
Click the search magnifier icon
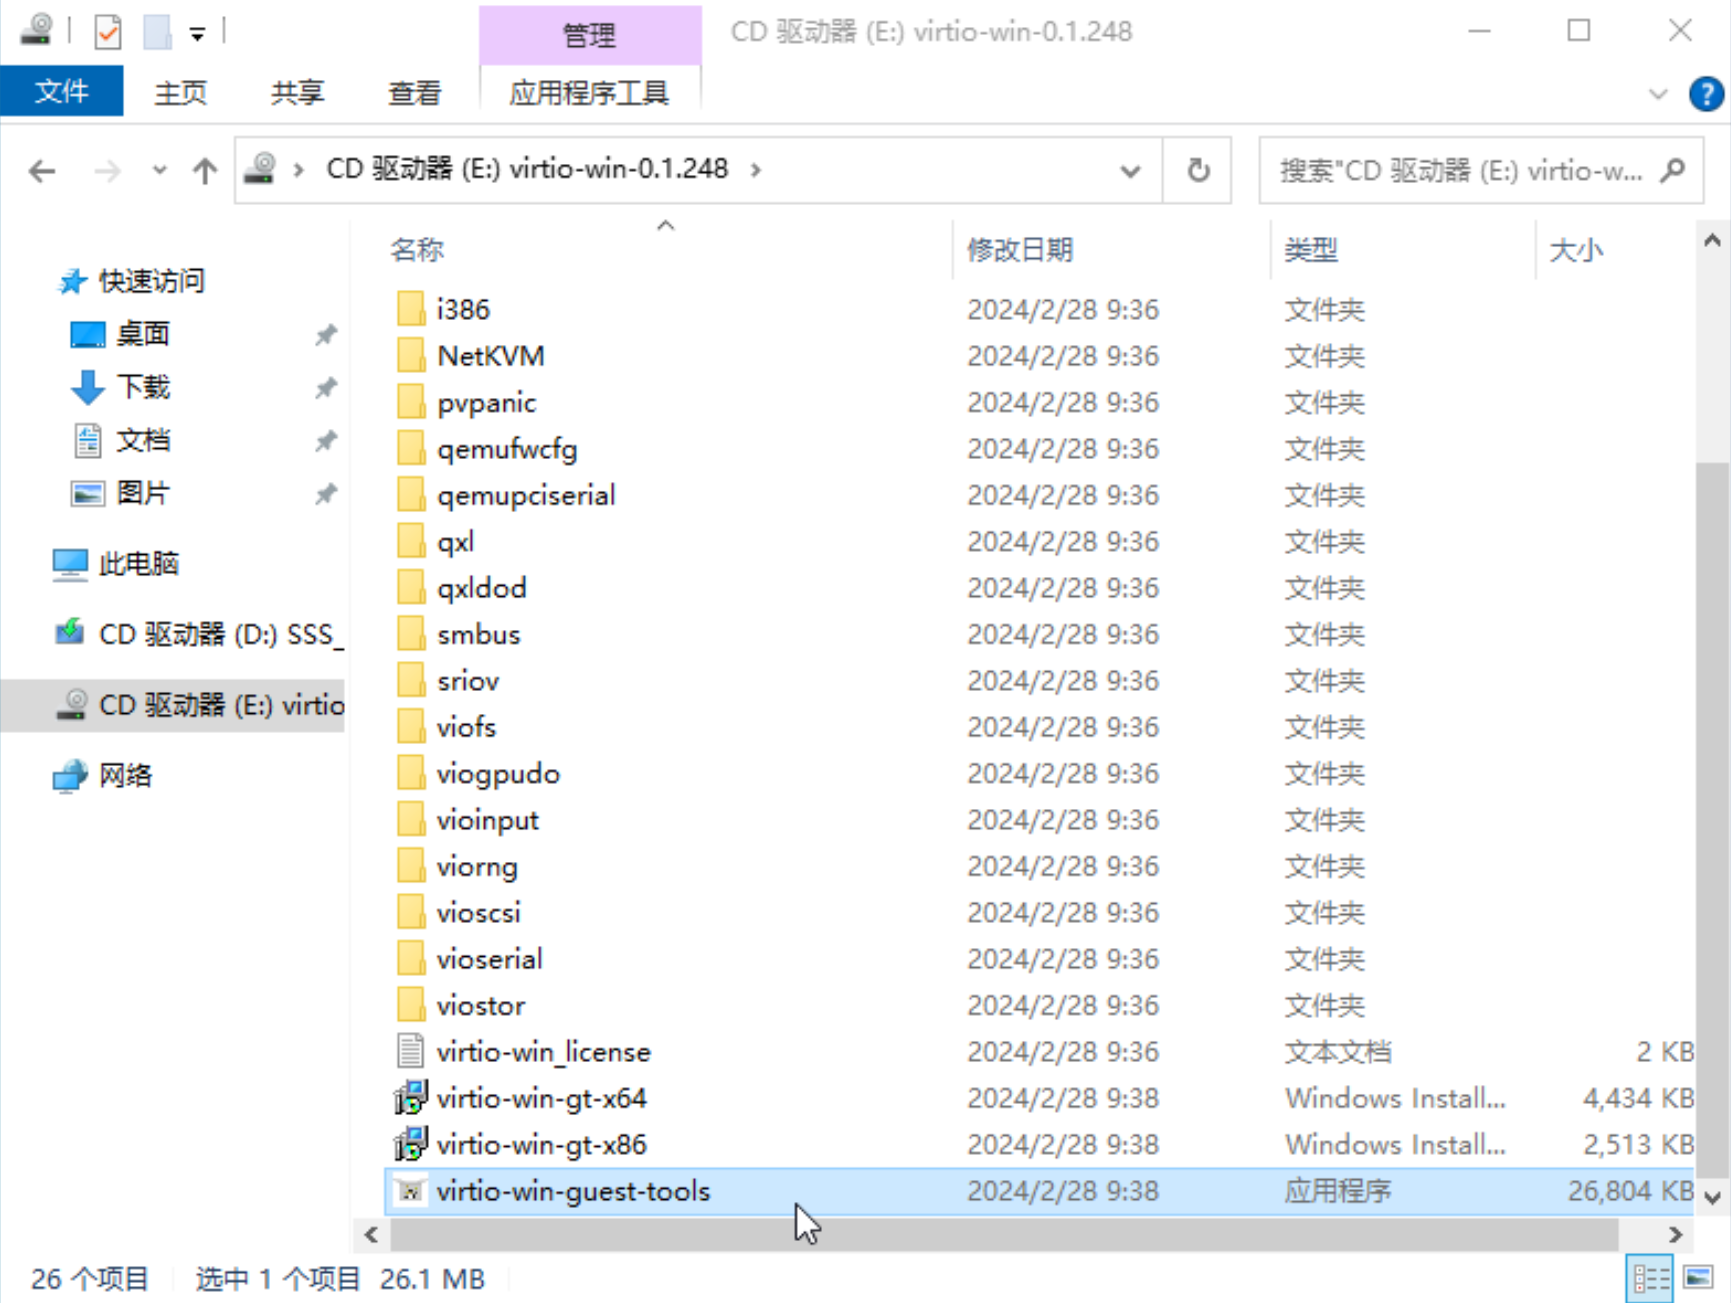[x=1673, y=170]
